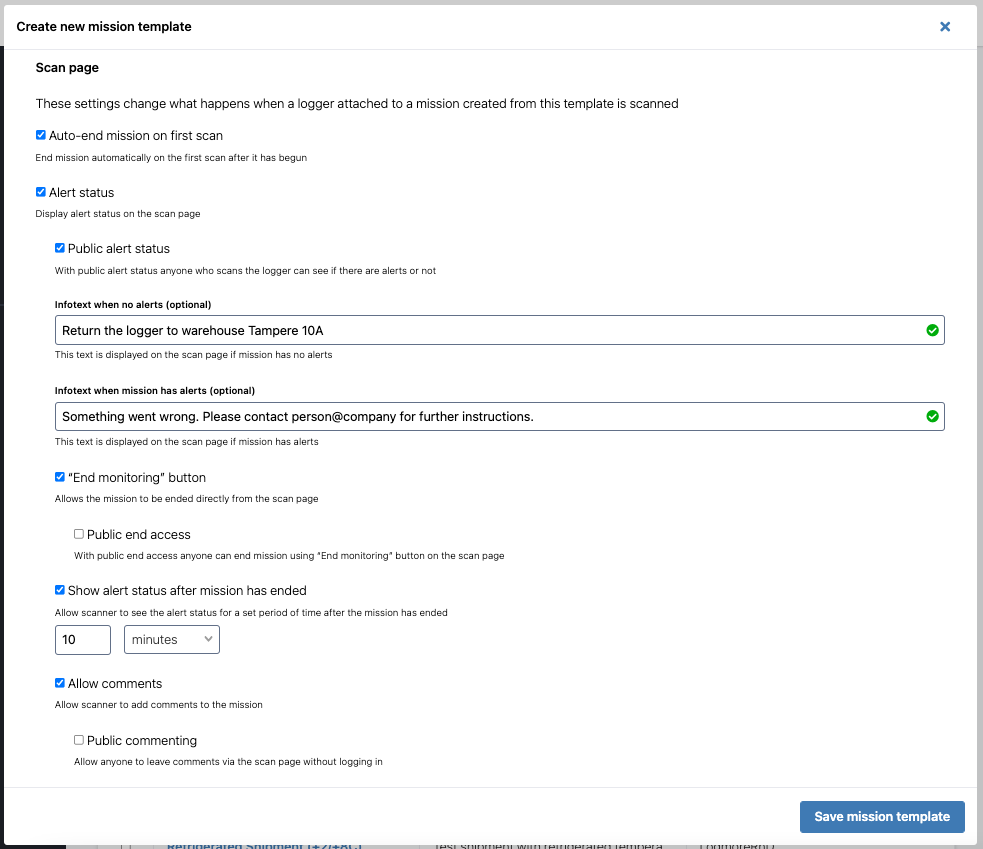Image resolution: width=983 pixels, height=849 pixels.
Task: Click Save mission template
Action: 881,816
